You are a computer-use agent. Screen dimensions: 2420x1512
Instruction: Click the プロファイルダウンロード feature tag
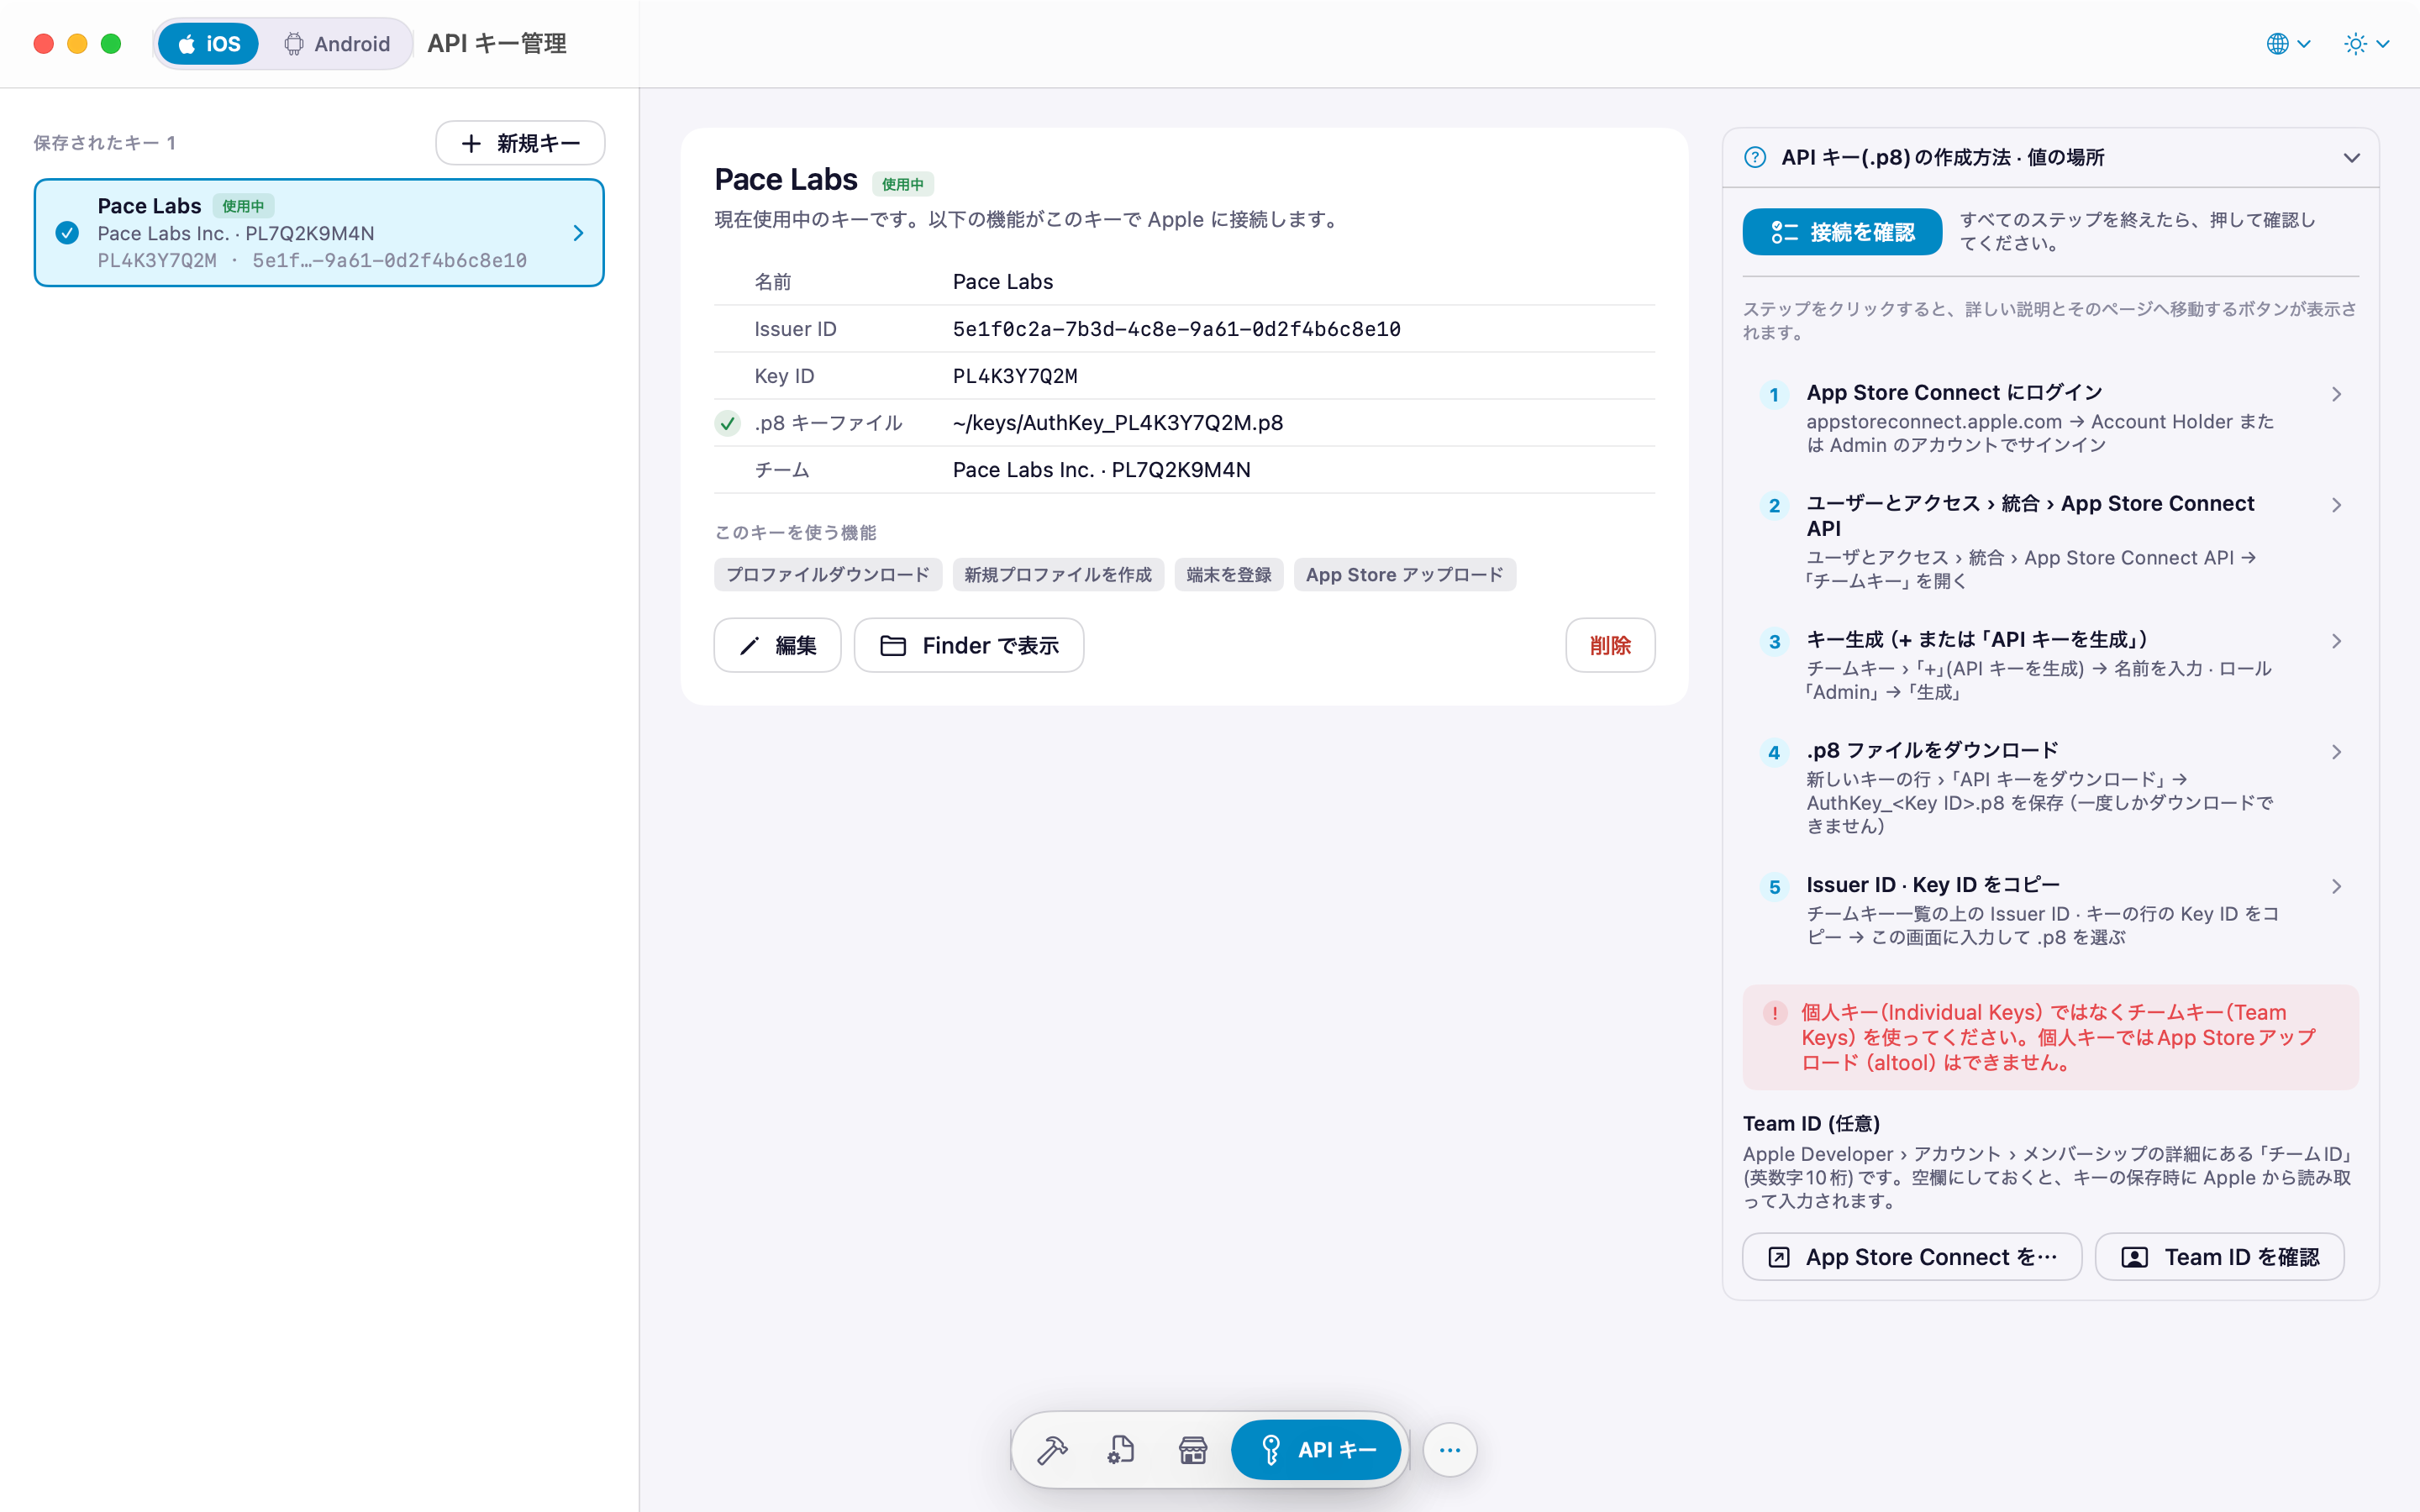click(x=828, y=575)
